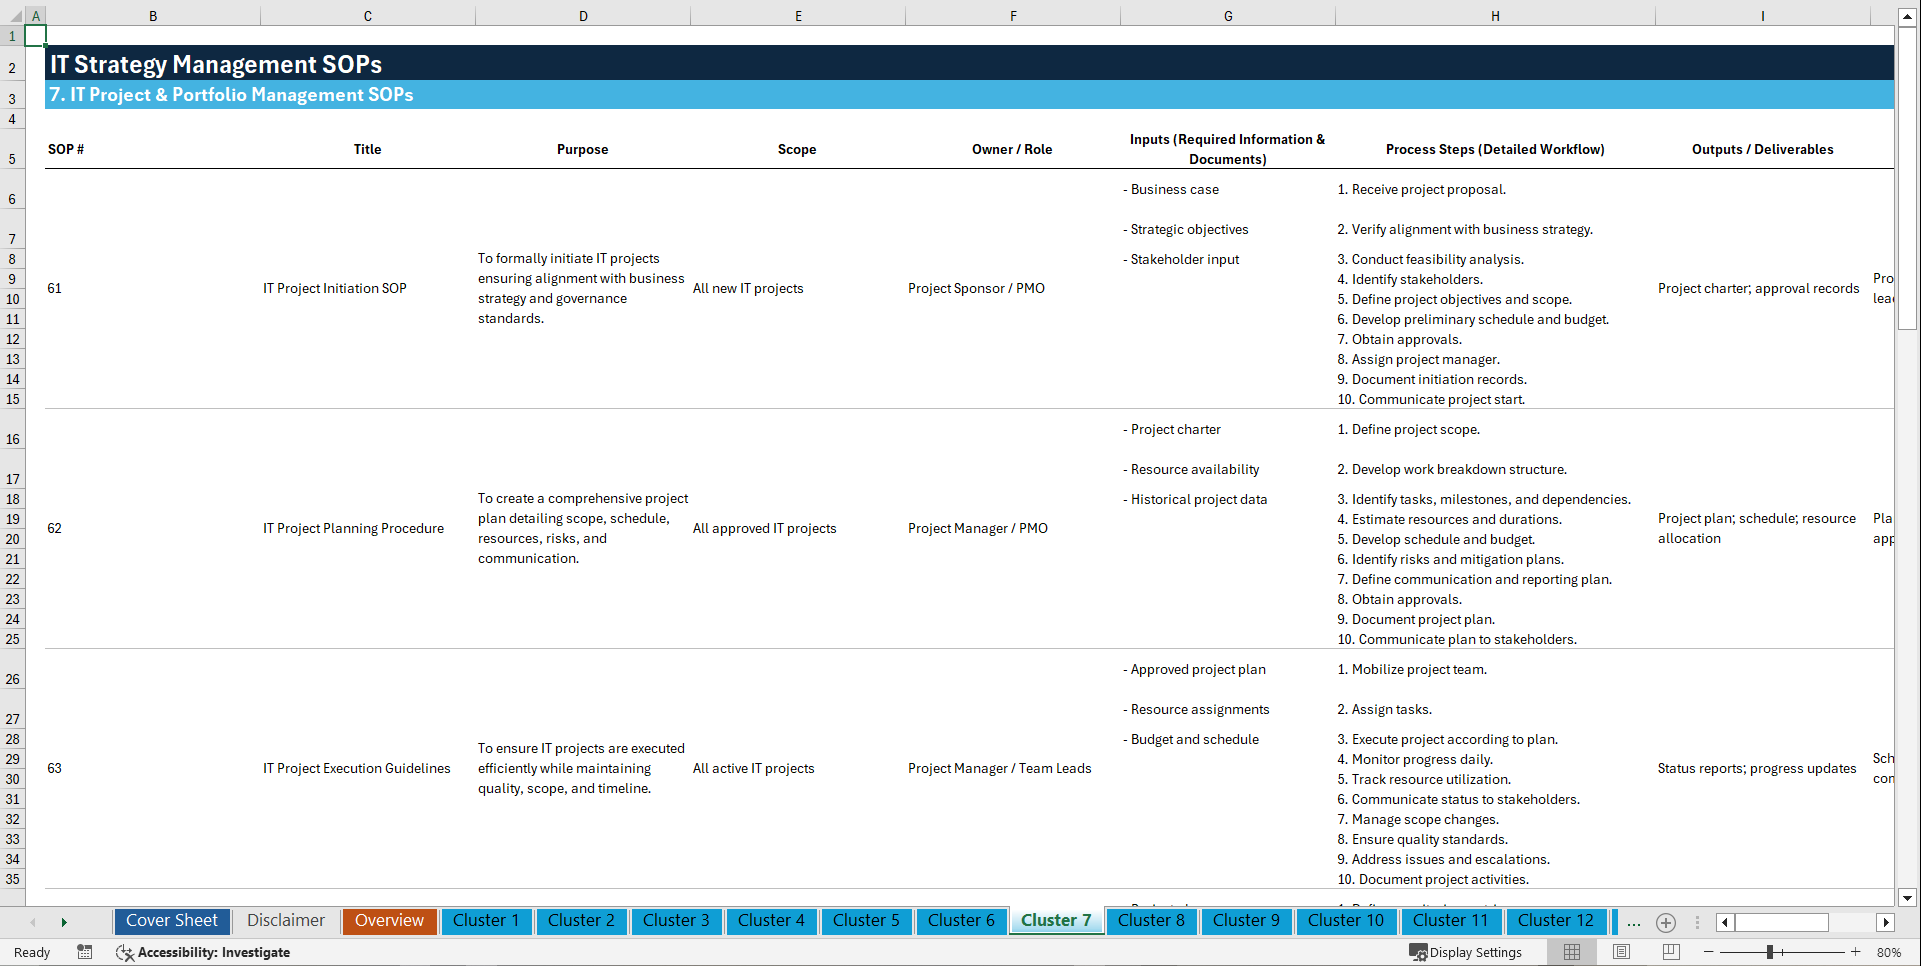Image resolution: width=1921 pixels, height=966 pixels.
Task: Open the Cover Sheet tab
Action: pos(171,921)
